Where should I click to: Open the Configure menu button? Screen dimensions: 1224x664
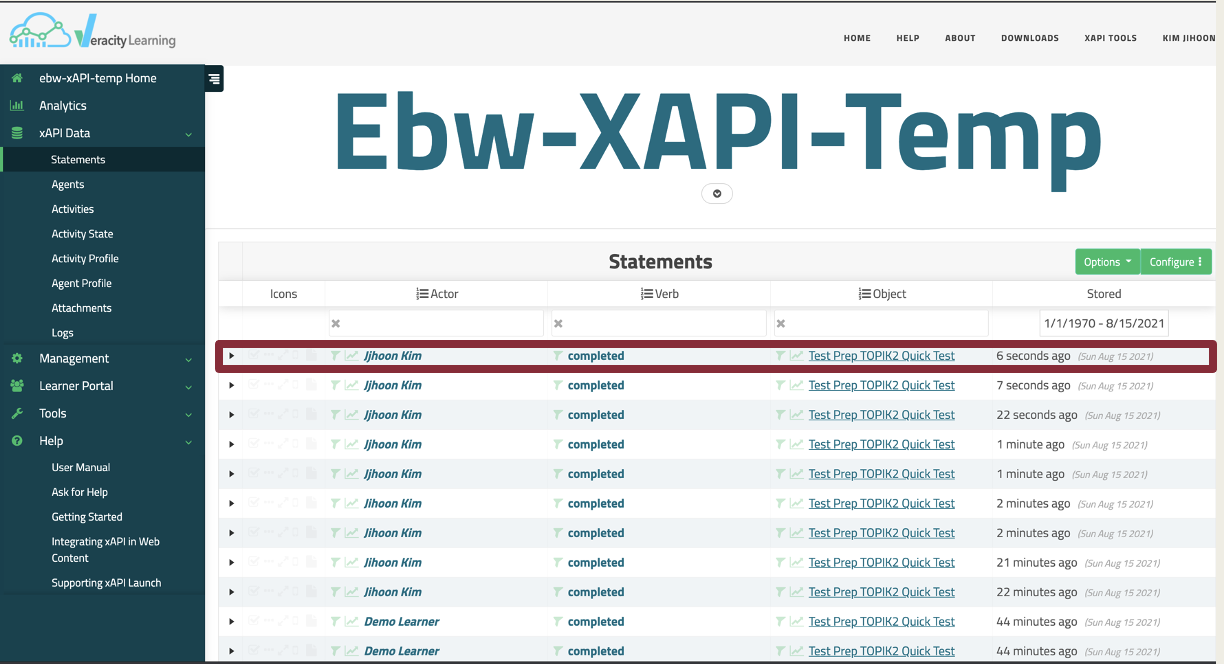pos(1176,262)
